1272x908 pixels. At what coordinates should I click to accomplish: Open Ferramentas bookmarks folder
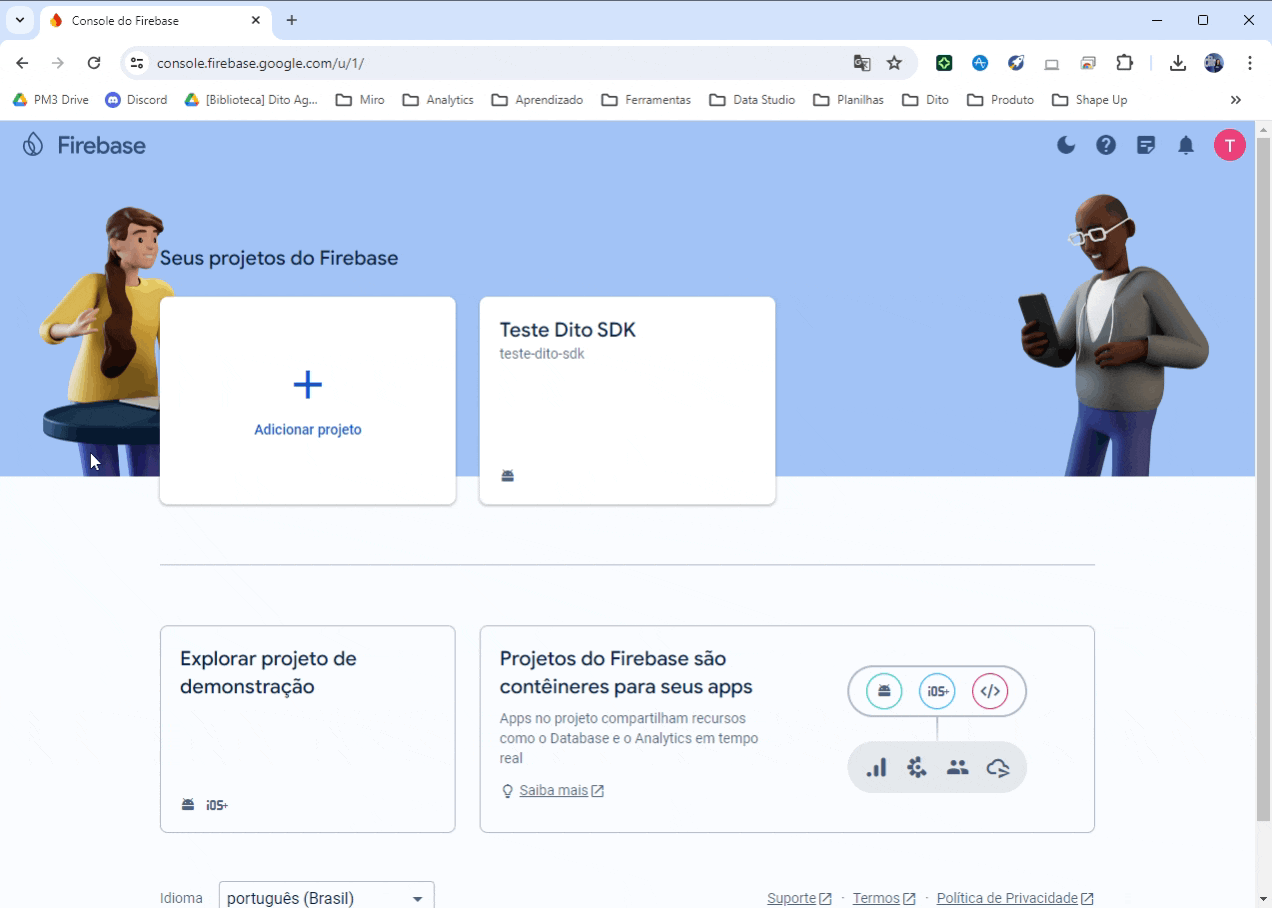(x=646, y=100)
